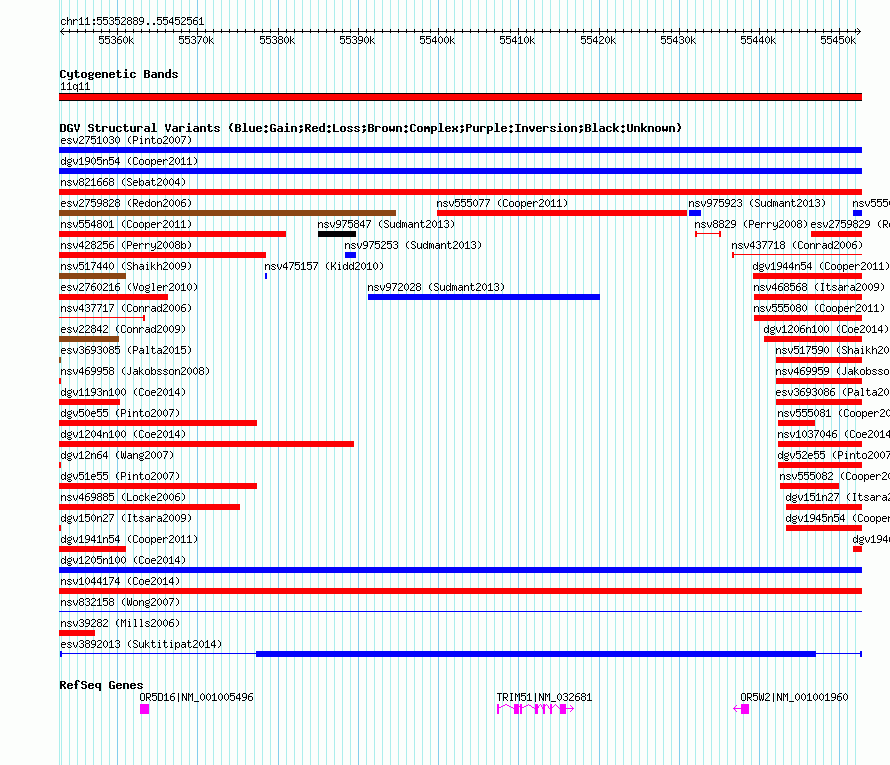The height and width of the screenshot is (765, 890).
Task: Select dgv50e55 (Pinto2007) label
Action: (120, 413)
